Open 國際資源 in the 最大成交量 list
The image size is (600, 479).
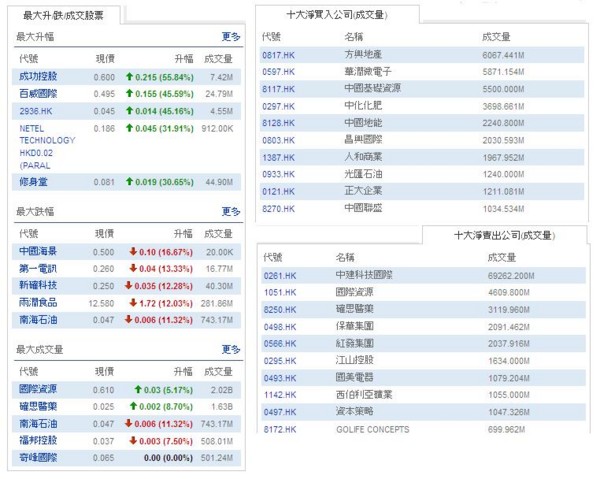point(38,389)
